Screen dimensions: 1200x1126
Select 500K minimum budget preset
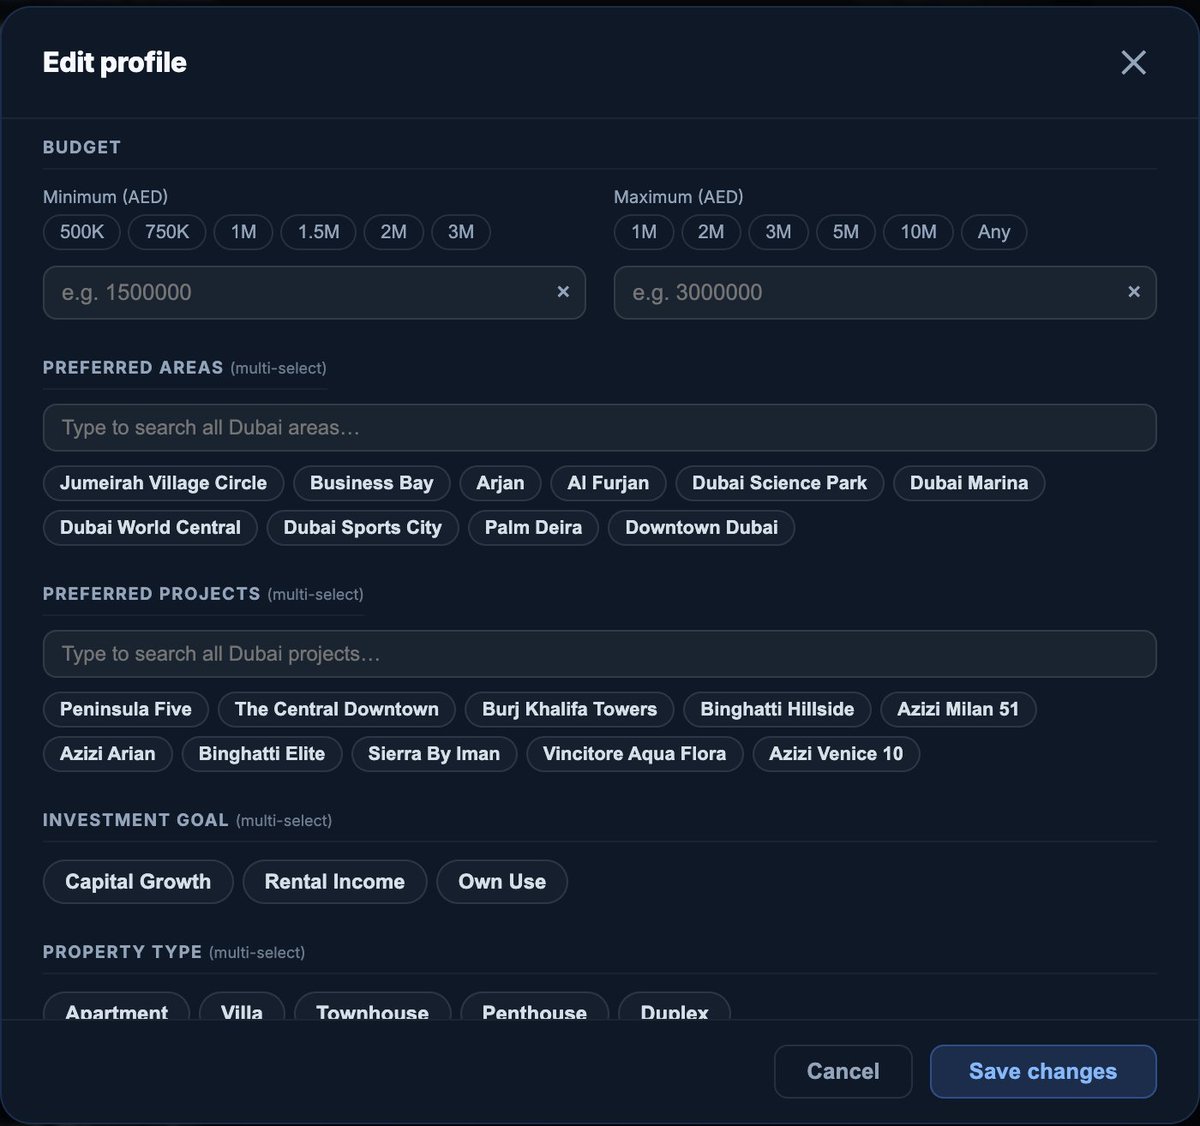point(82,232)
